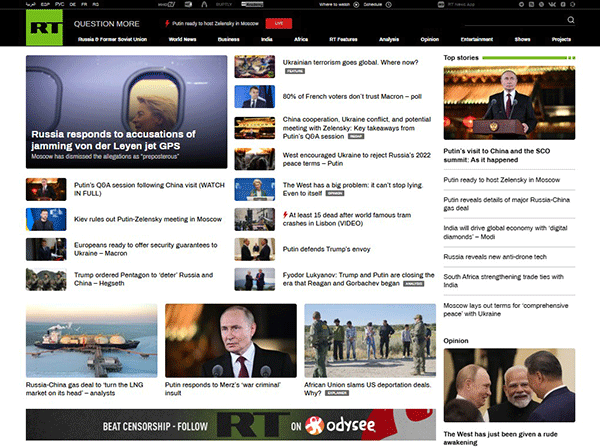Open 'South Africa strengthening trade ties' story
This screenshot has width=600, height=447.
(504, 281)
